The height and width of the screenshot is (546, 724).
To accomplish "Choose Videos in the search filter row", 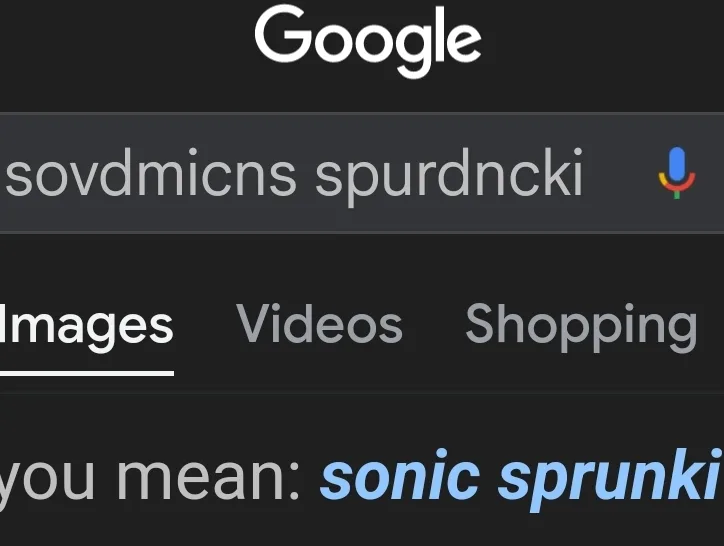I will [x=320, y=324].
